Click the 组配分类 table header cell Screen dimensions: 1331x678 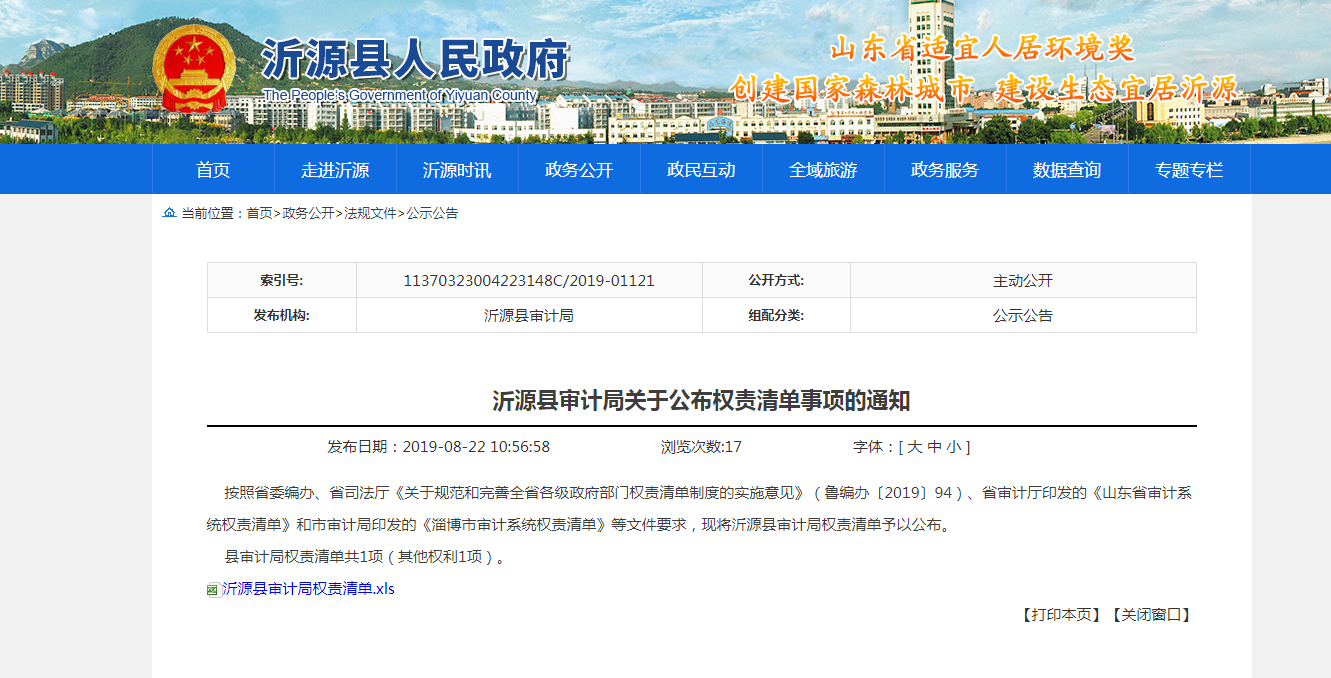click(776, 315)
